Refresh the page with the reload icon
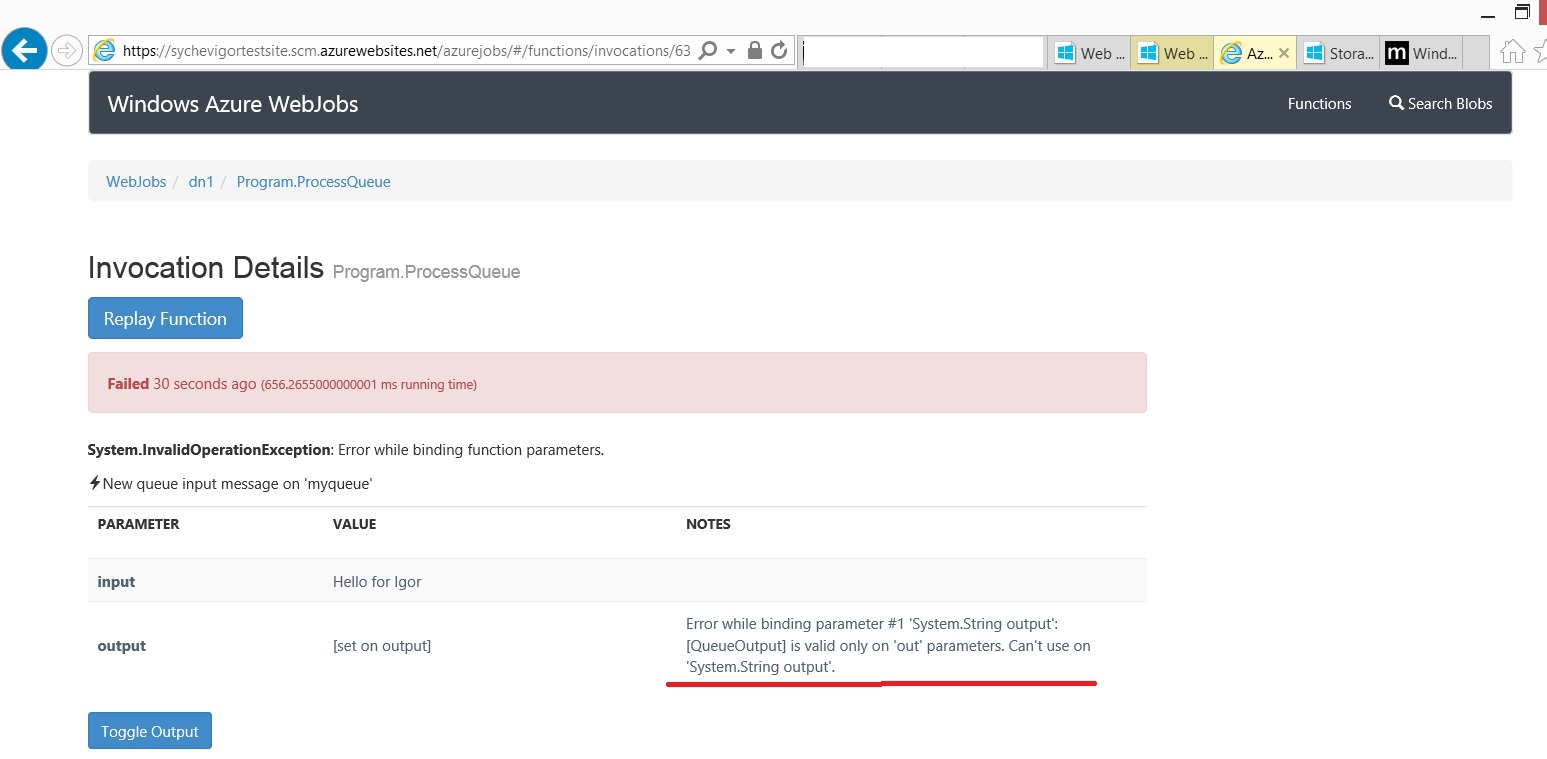This screenshot has width=1547, height=759. [779, 49]
